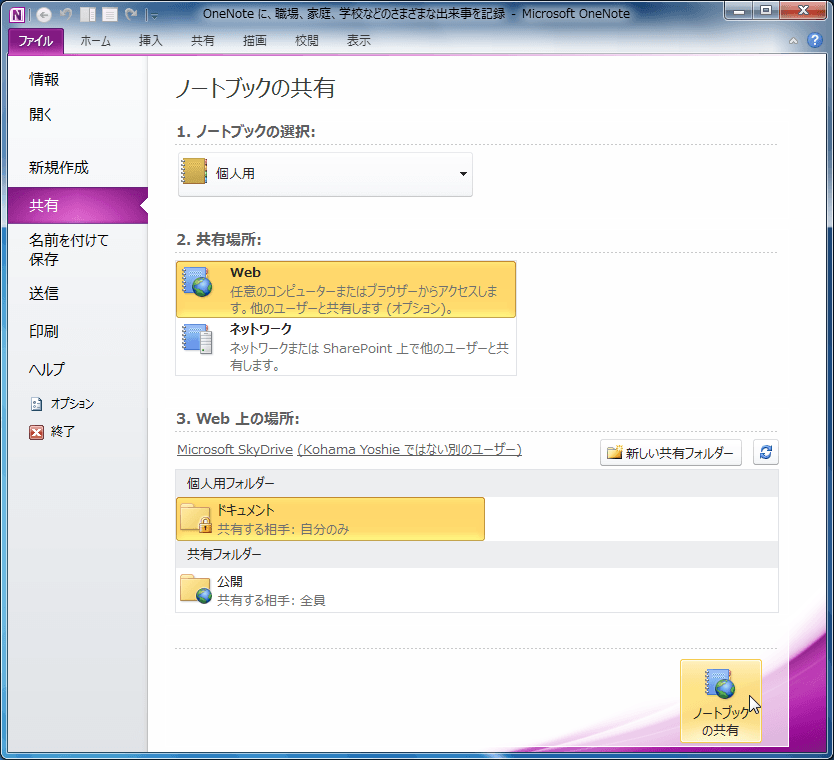Click the Undo icon in the quick access toolbar
834x760 pixels.
coord(66,14)
